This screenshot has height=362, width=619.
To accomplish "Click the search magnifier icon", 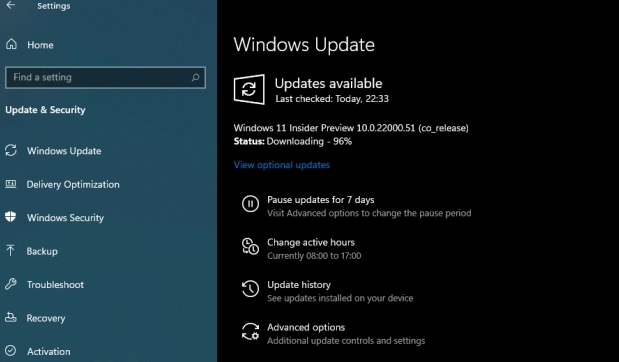I will (x=195, y=77).
